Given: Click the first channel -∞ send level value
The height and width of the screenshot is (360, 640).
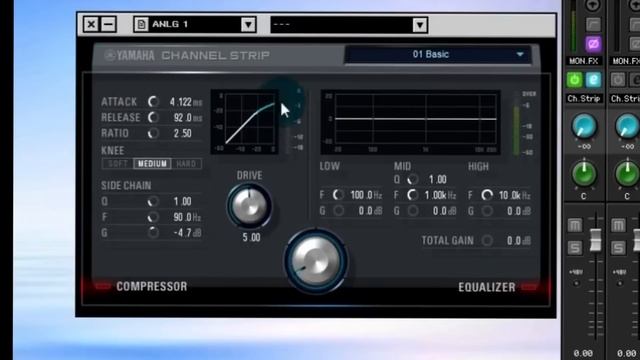Looking at the screenshot, I should 584,147.
